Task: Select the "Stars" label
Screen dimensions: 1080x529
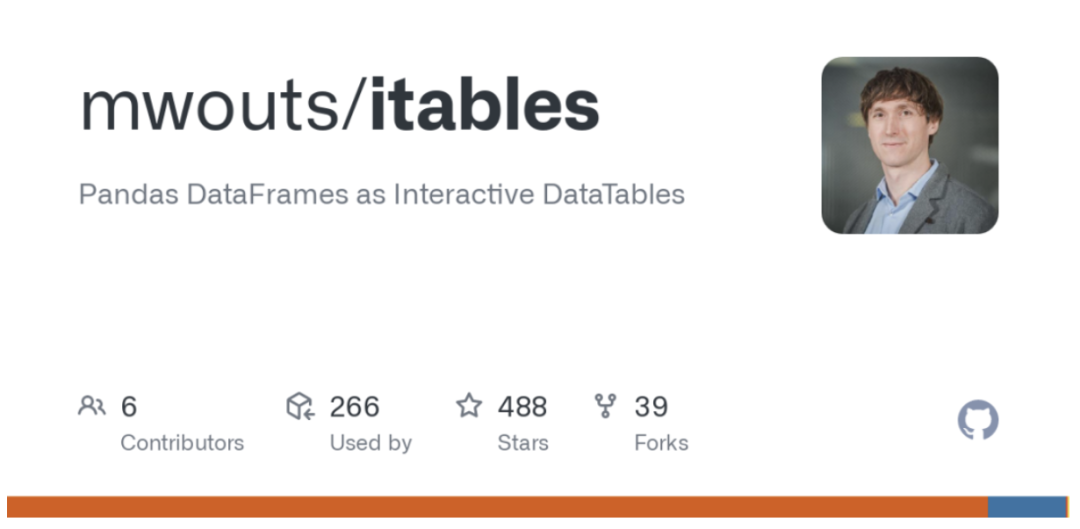Action: 523,443
